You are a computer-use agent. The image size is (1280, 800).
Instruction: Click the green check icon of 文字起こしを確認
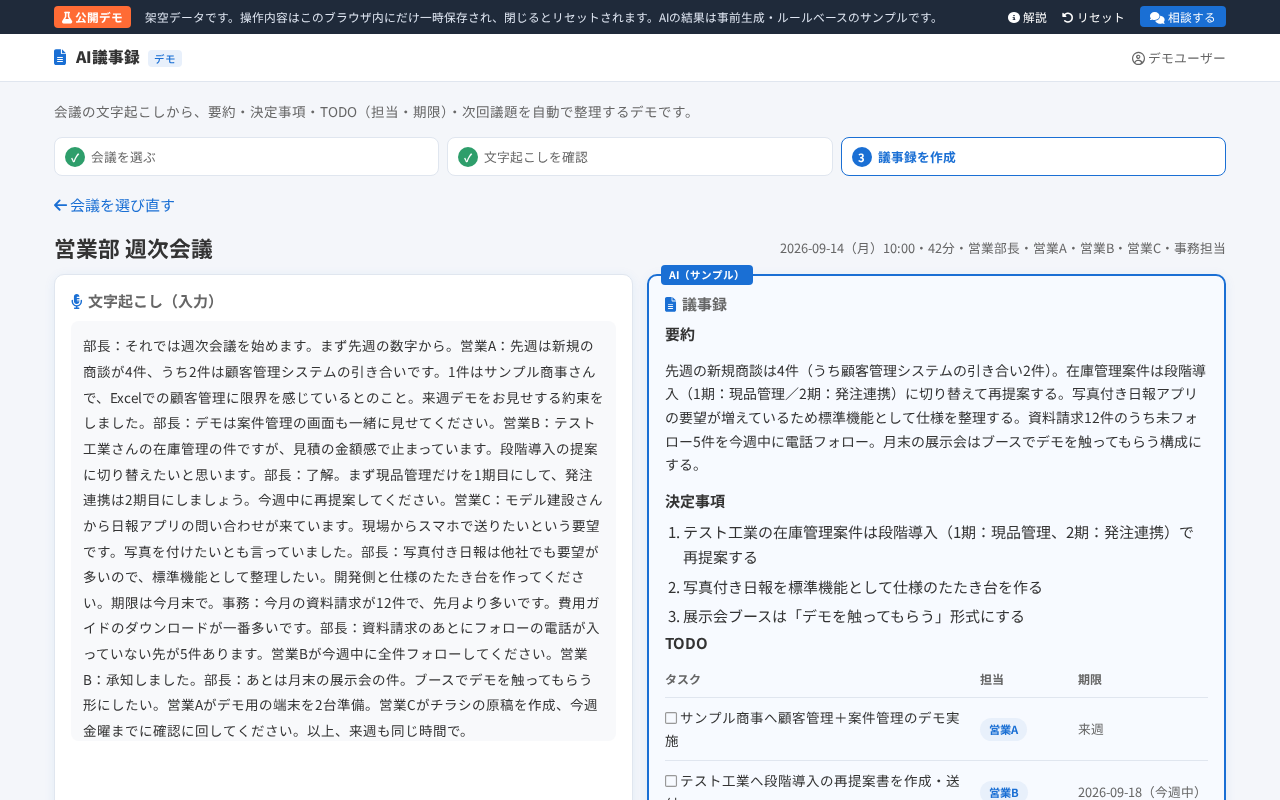click(468, 157)
